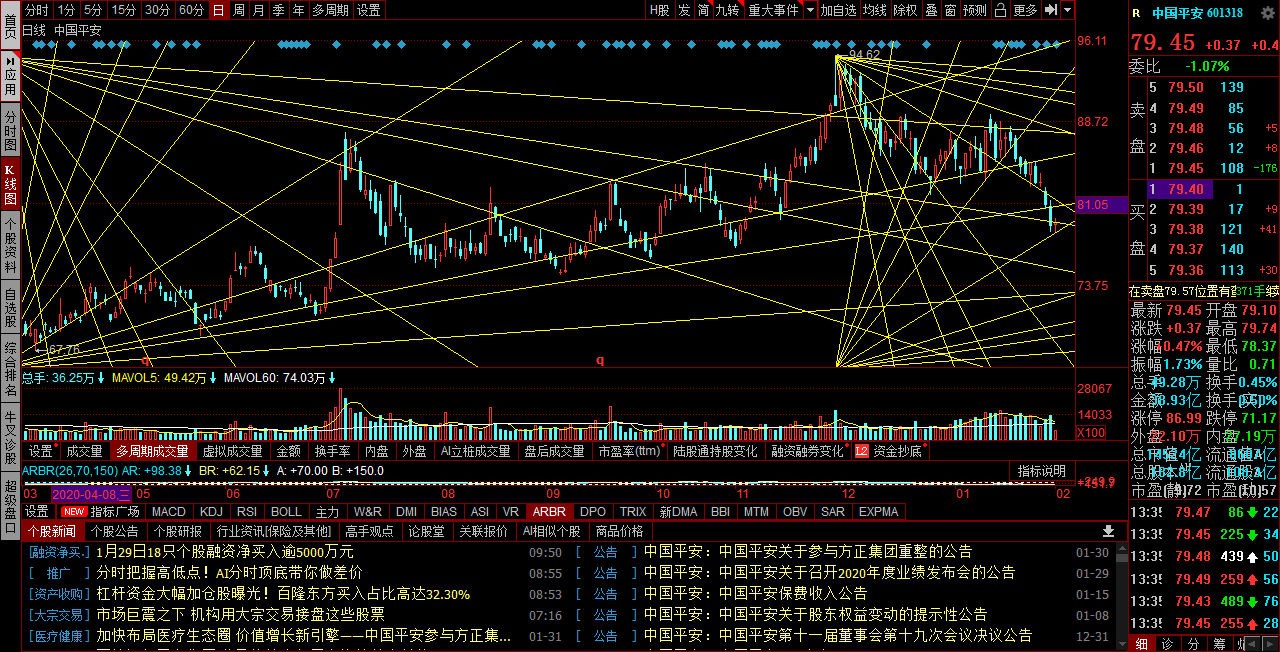Open dropdown arrow next to 重大事件
This screenshot has width=1280, height=652.
[811, 10]
